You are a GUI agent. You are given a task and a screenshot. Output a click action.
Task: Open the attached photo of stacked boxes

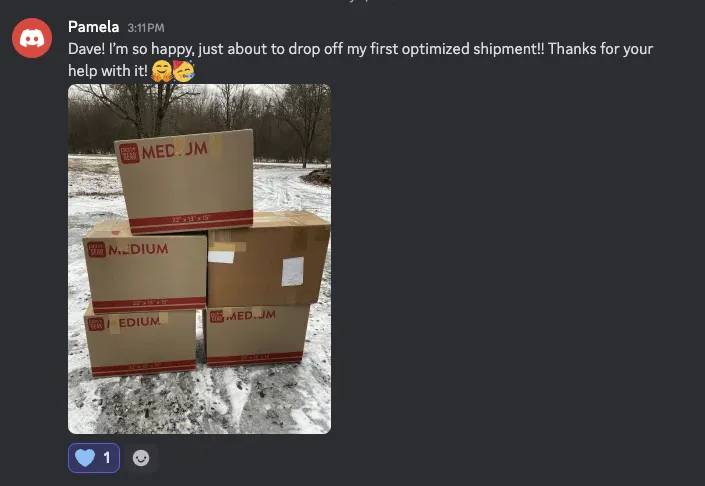(199, 259)
